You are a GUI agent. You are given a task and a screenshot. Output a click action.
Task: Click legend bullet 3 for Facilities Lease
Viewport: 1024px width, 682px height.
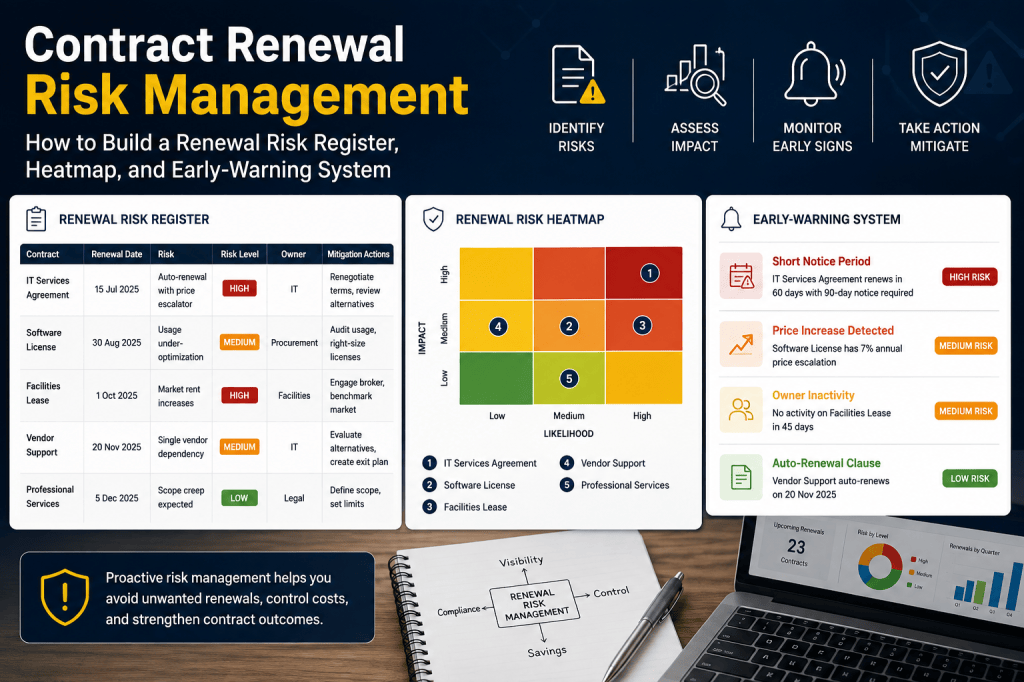point(429,506)
